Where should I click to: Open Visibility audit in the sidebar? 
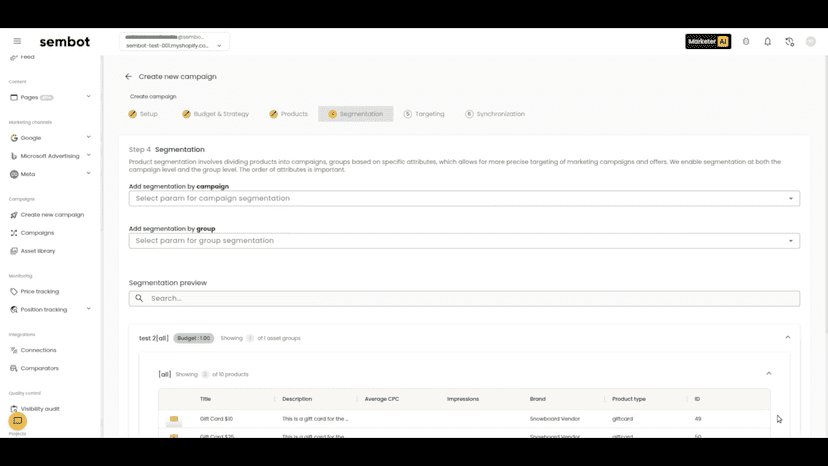point(40,408)
